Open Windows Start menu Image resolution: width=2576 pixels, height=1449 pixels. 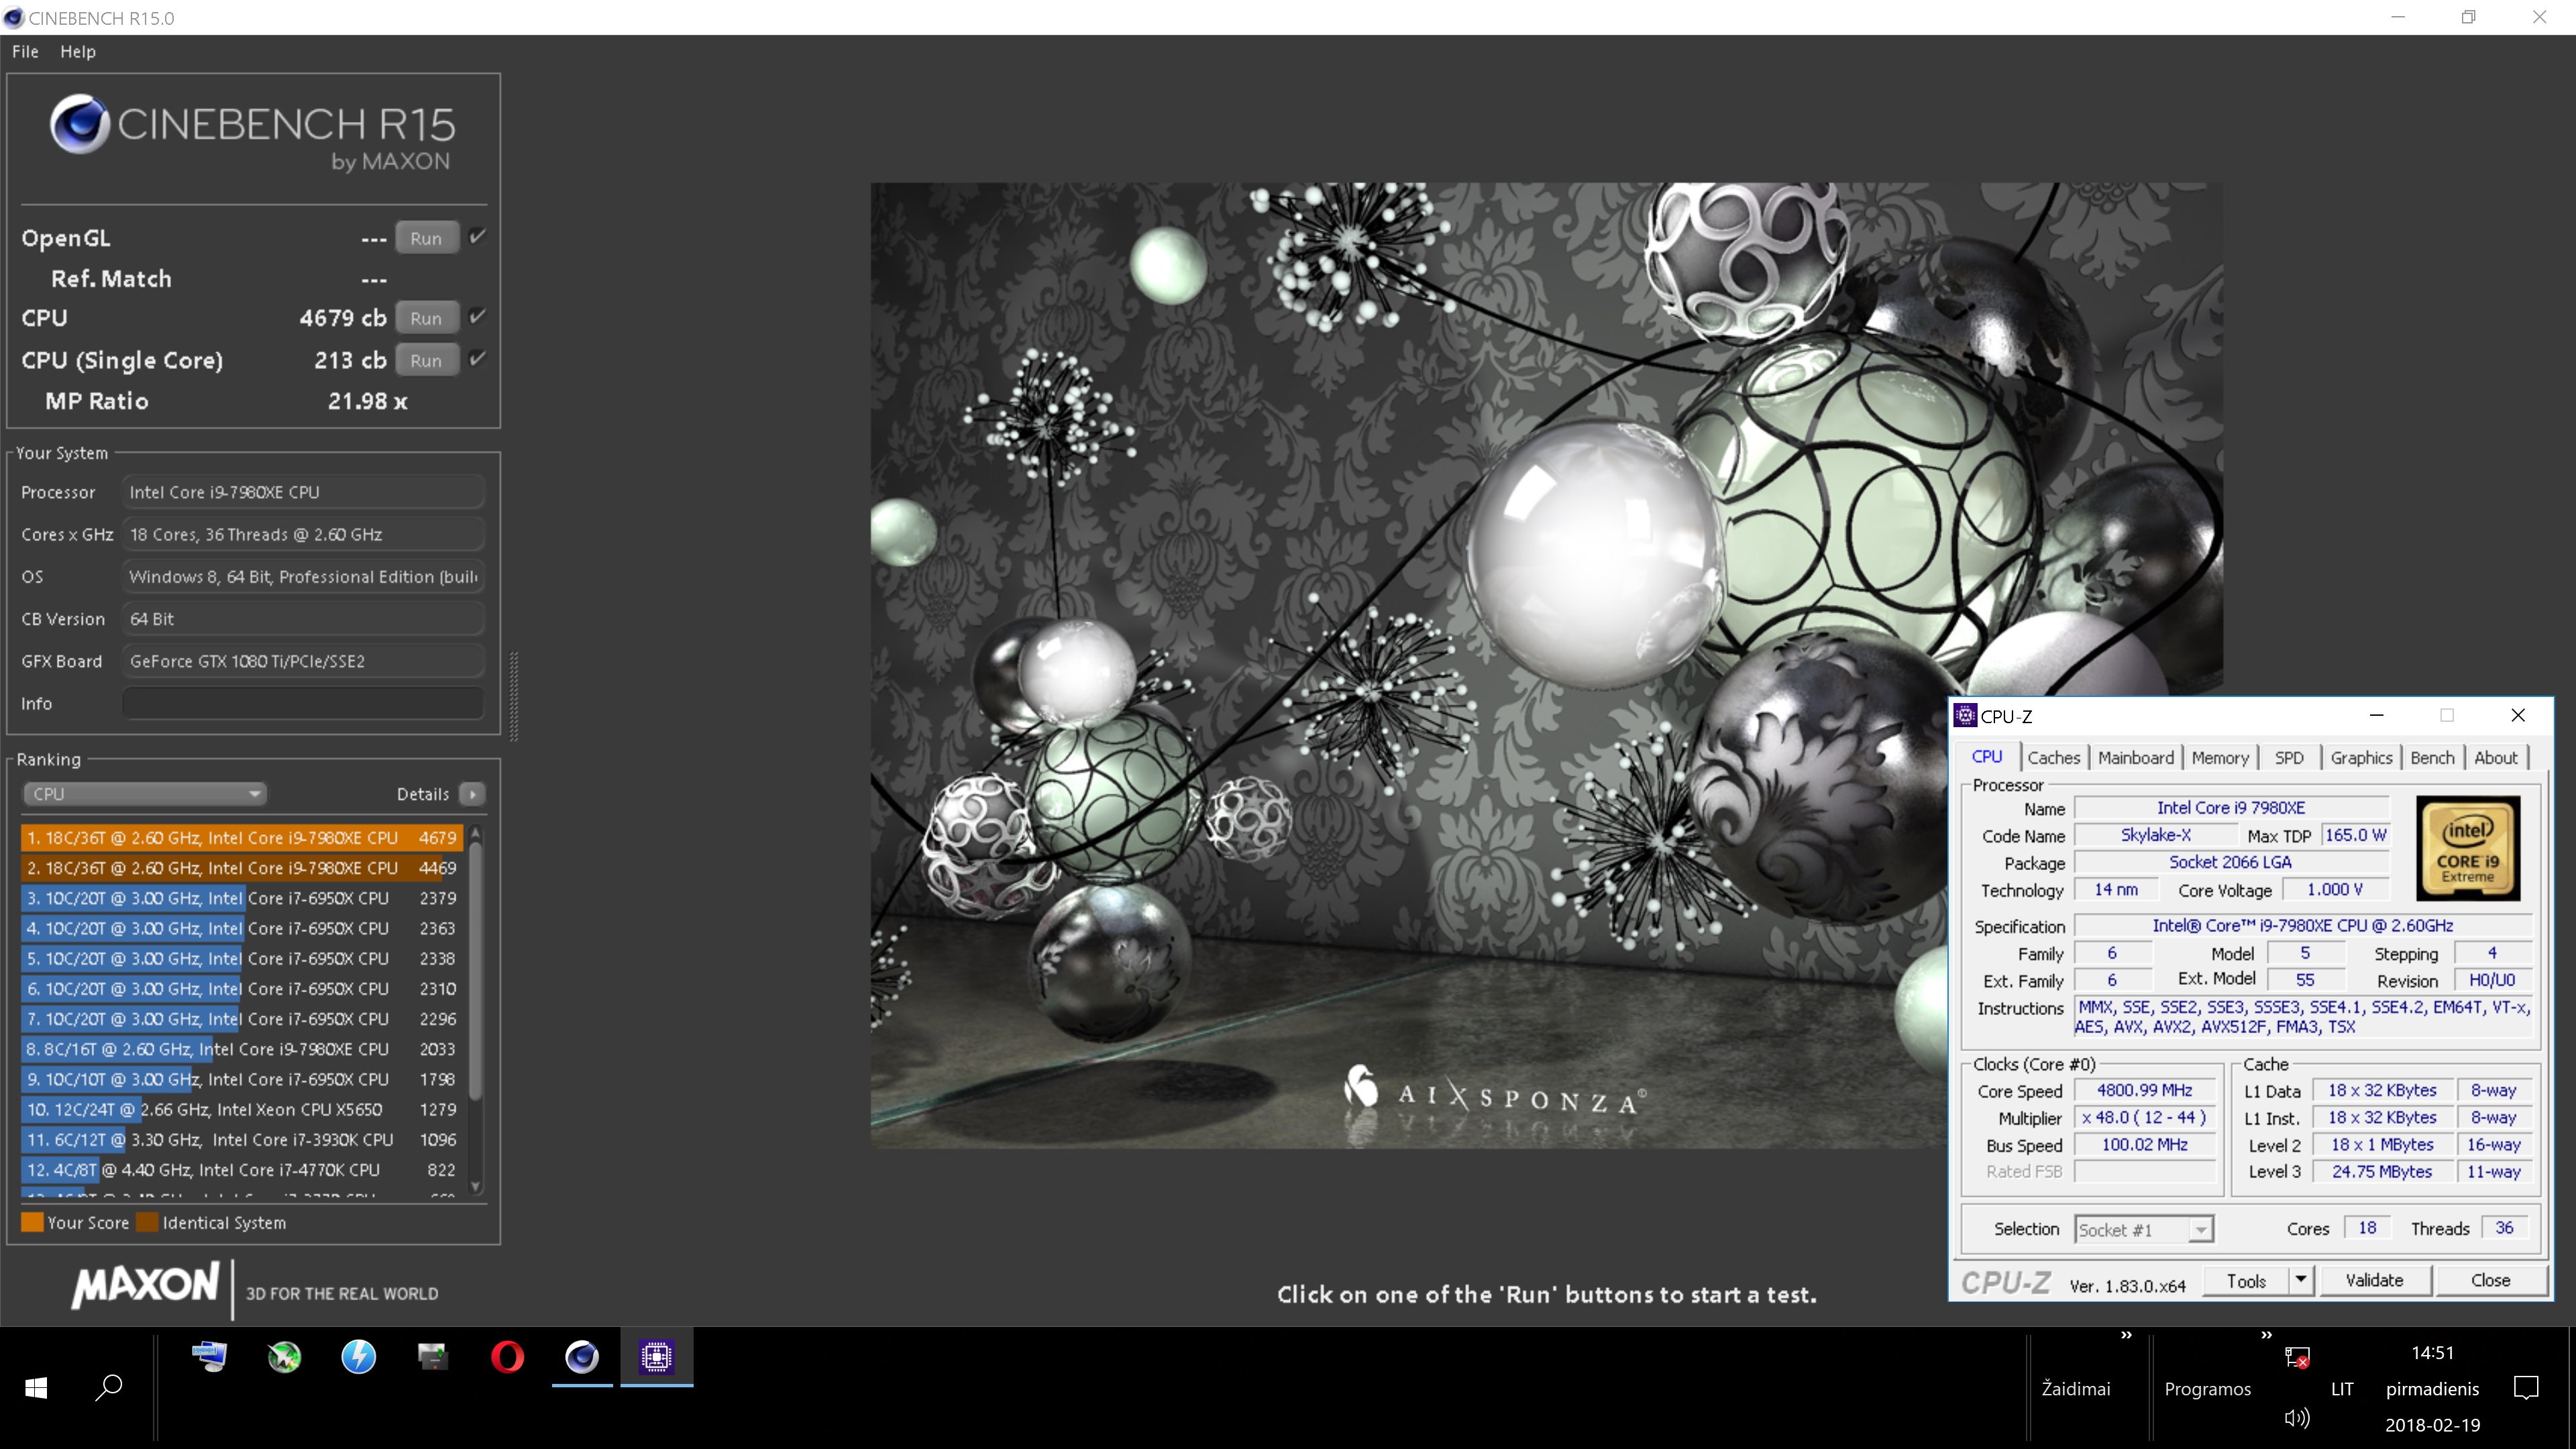(36, 1388)
